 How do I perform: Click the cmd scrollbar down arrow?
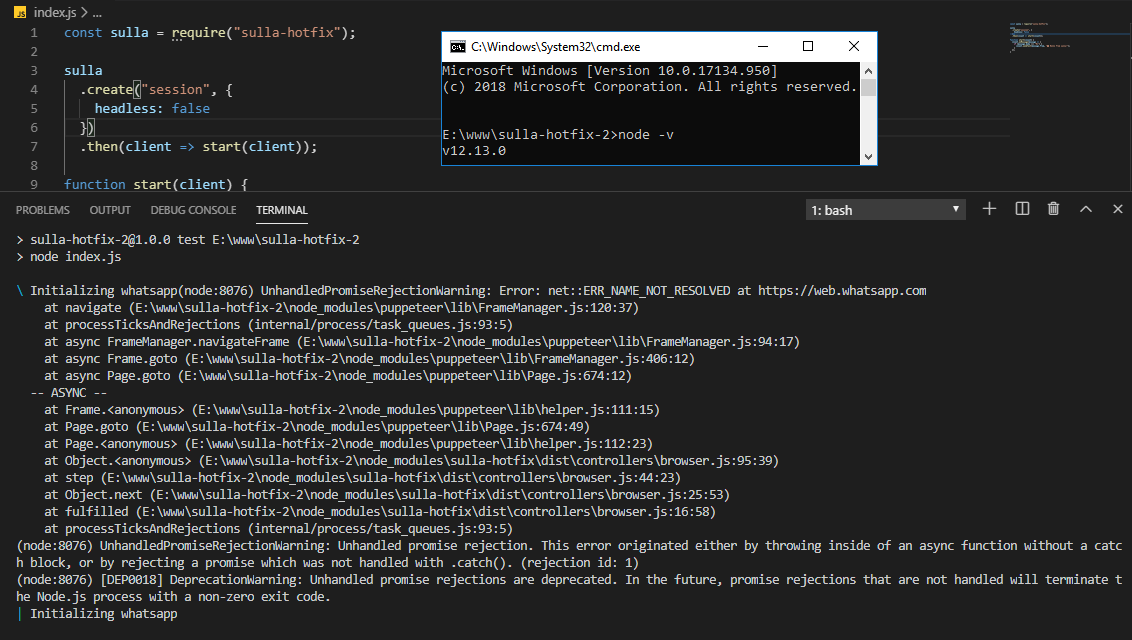pos(868,157)
